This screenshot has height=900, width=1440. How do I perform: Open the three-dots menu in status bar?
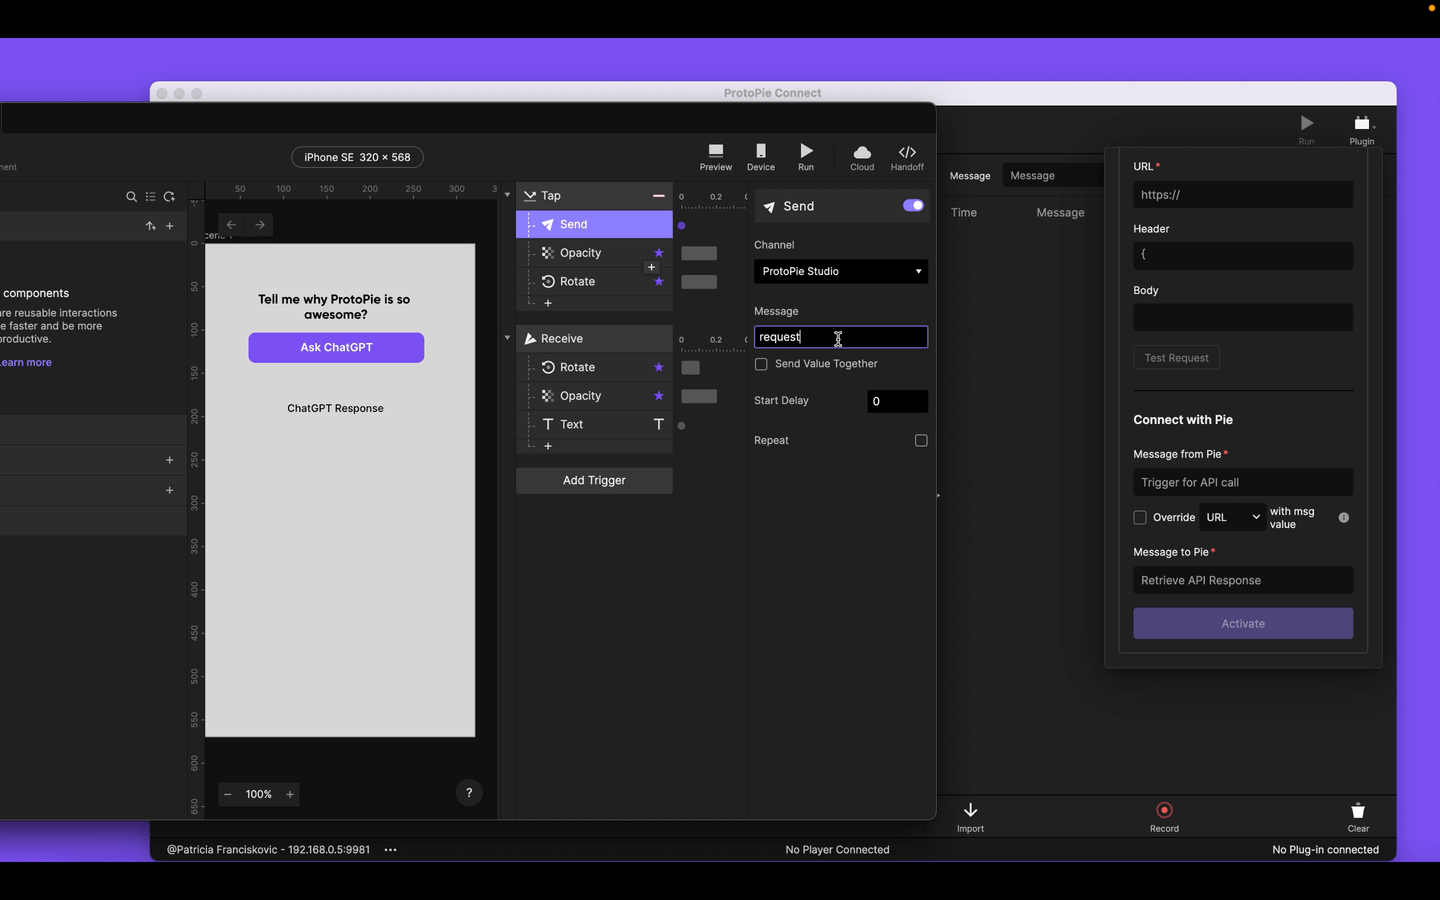[x=391, y=850]
